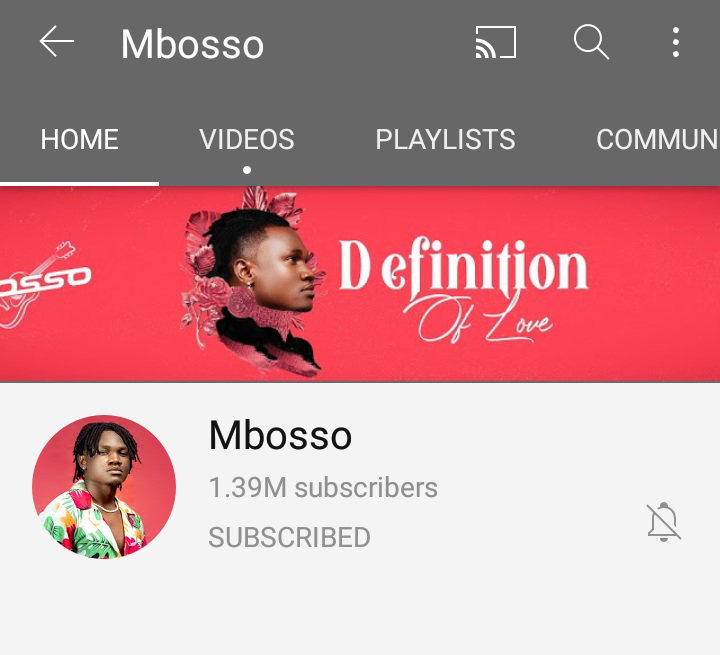Tap the artist portrait in the banner

point(254,281)
